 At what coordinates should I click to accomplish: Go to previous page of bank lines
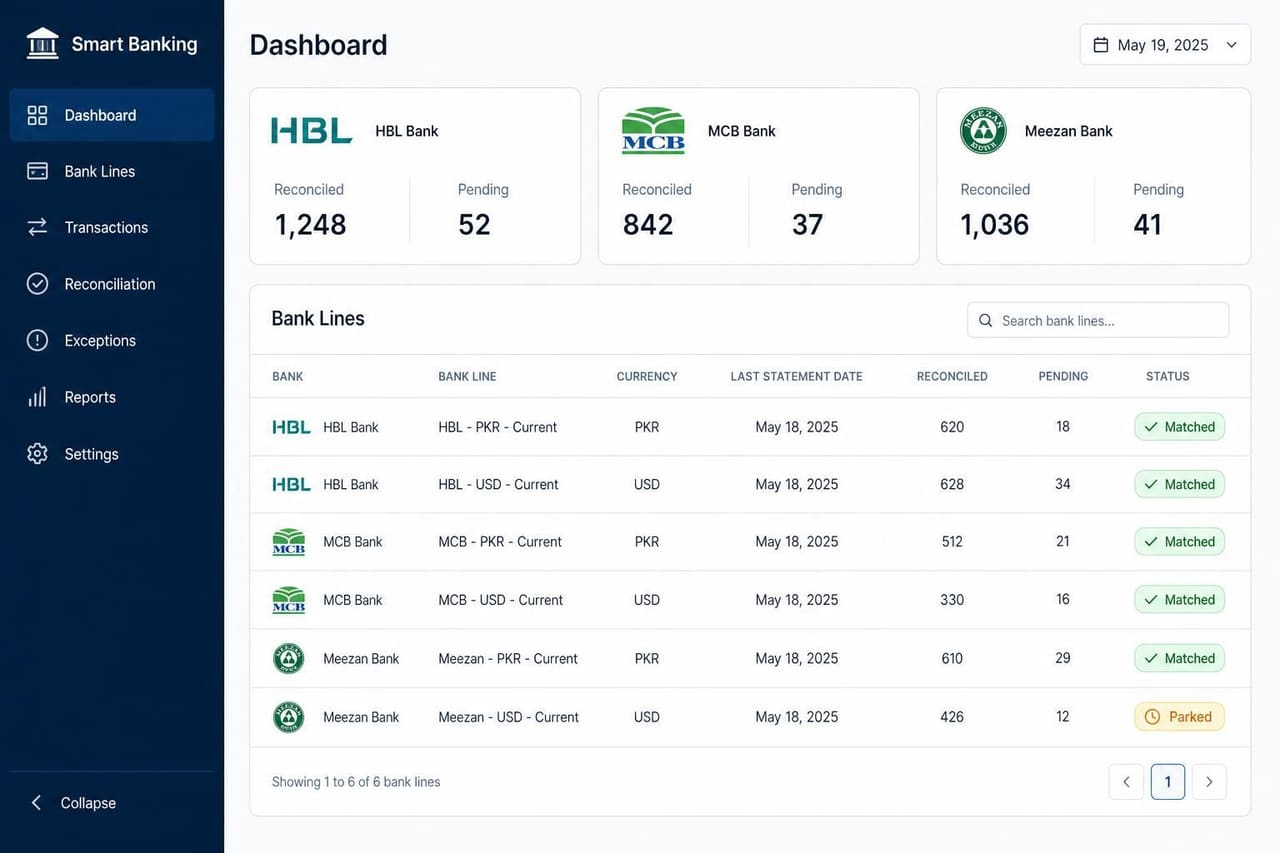point(1126,782)
